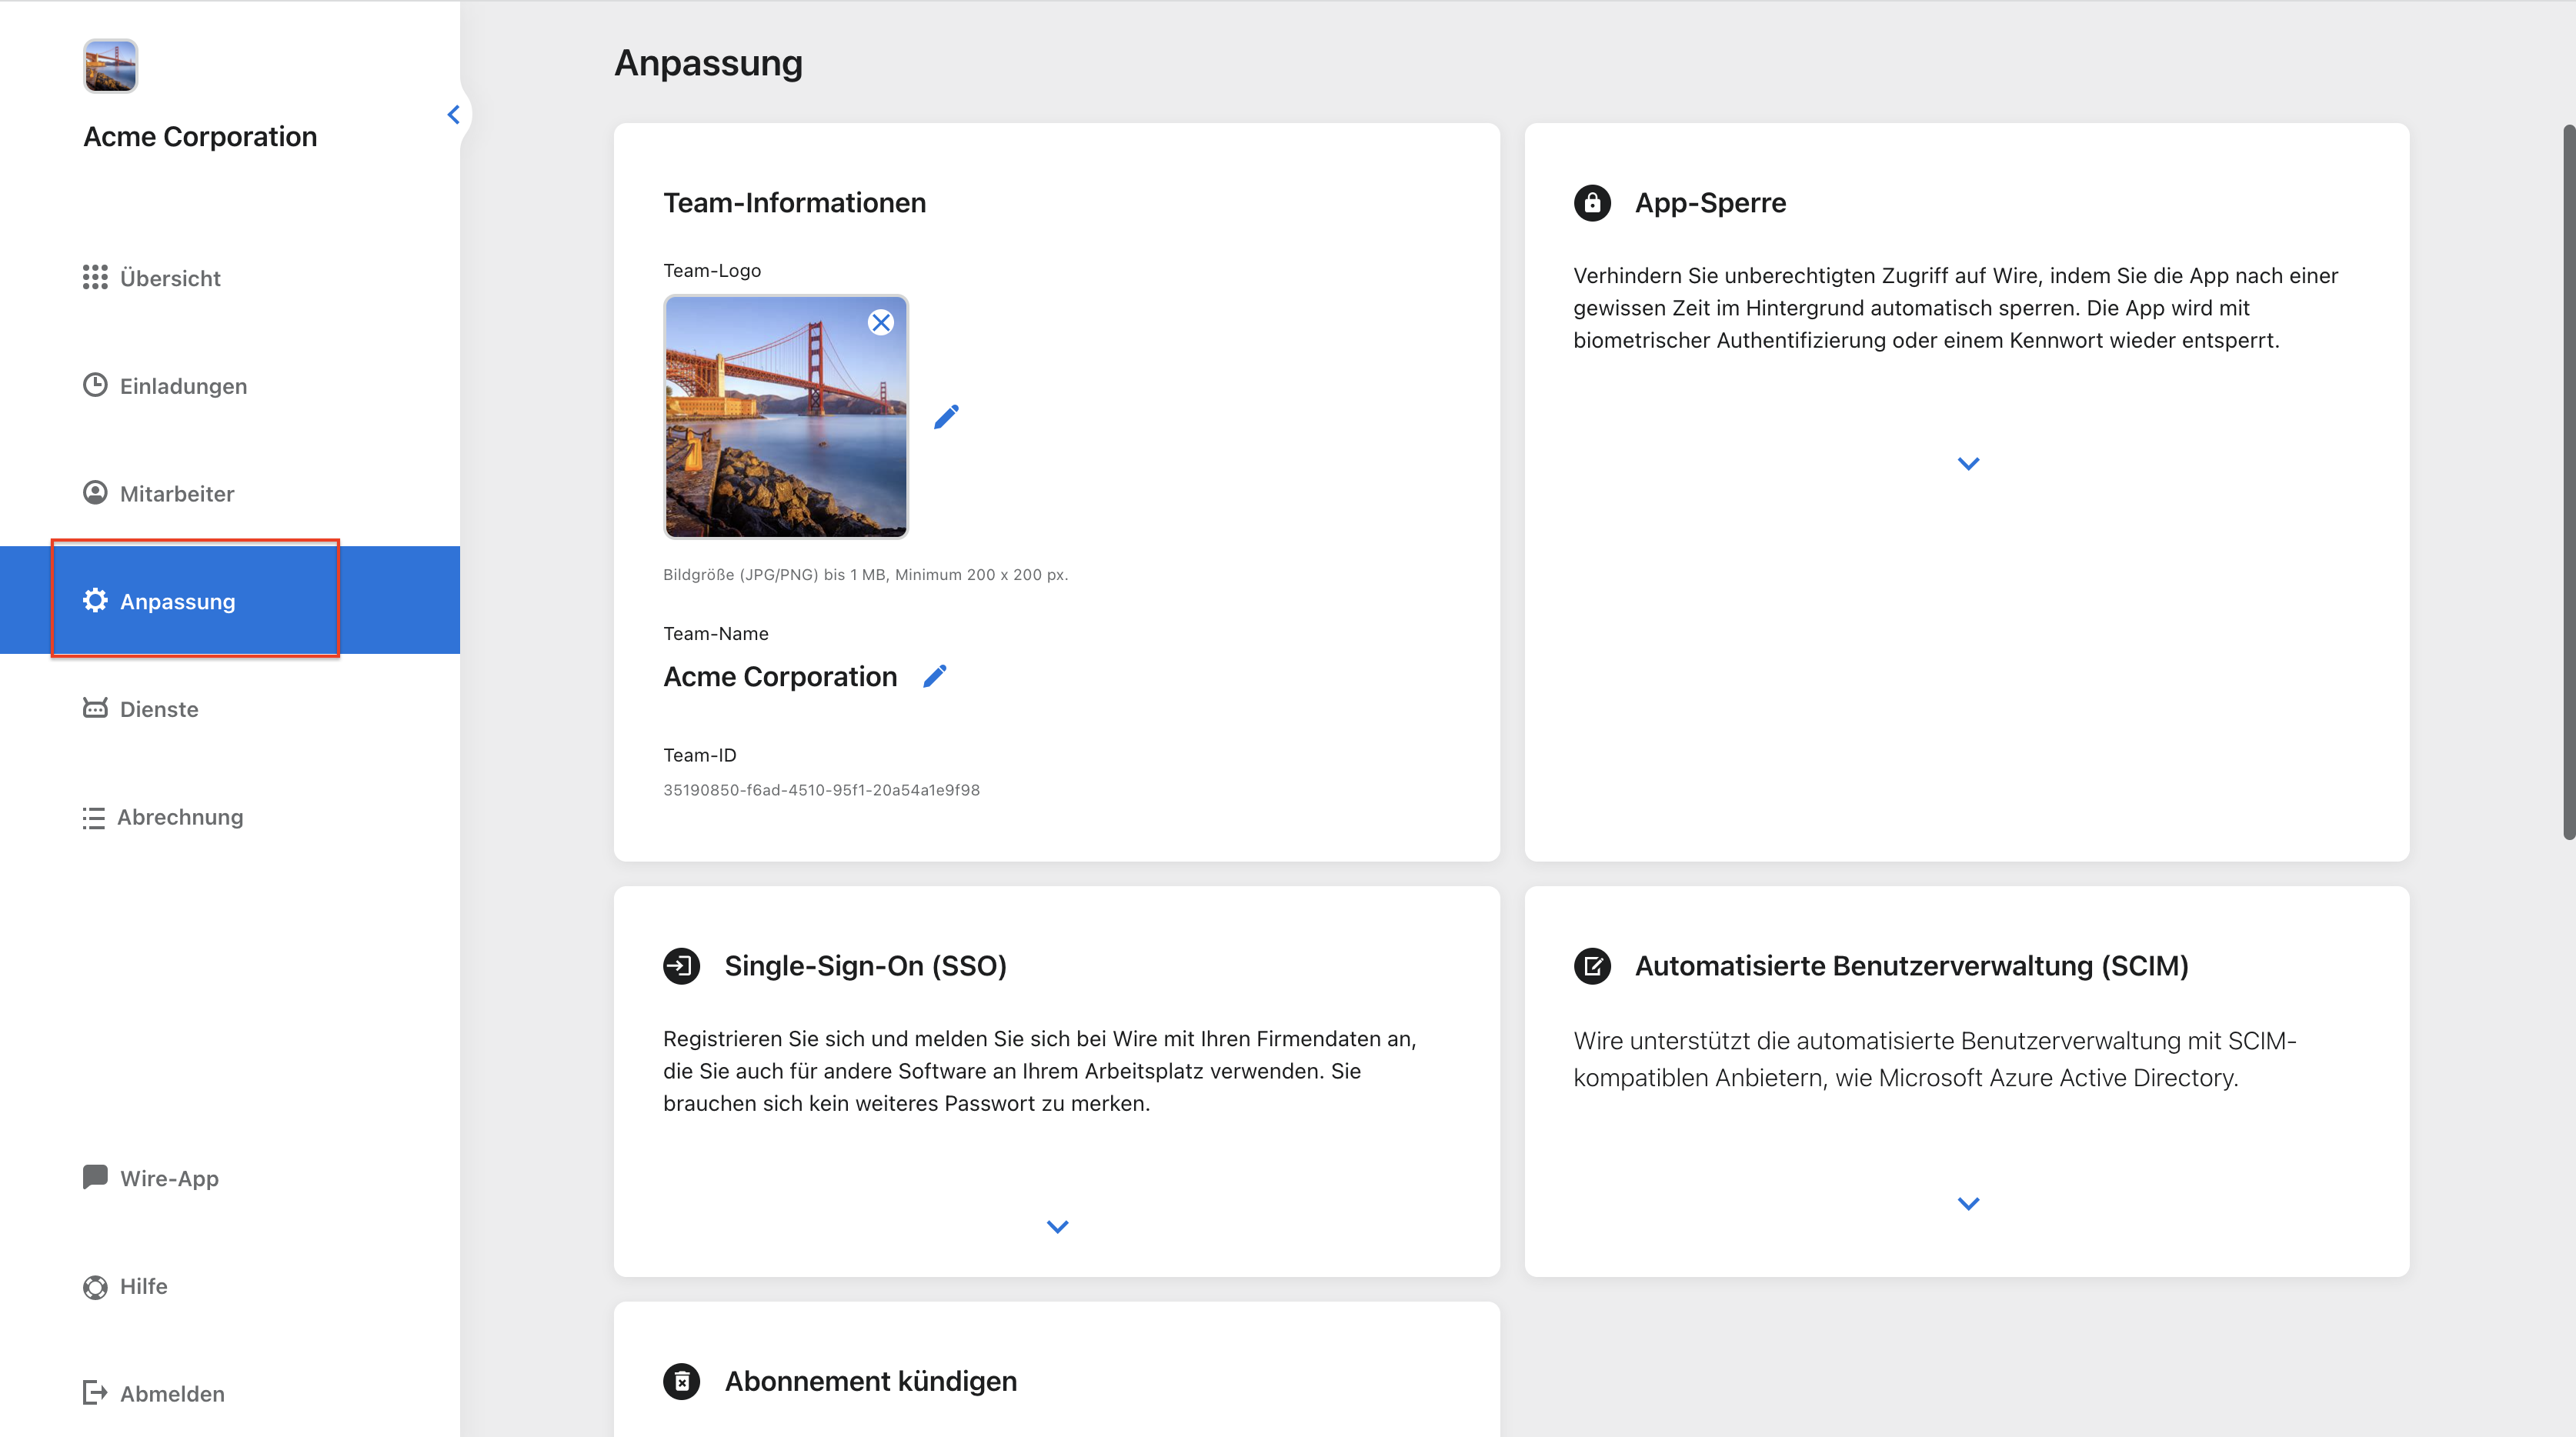Click the Hilfe lifebuoy icon
The height and width of the screenshot is (1437, 2576).
pos(95,1286)
